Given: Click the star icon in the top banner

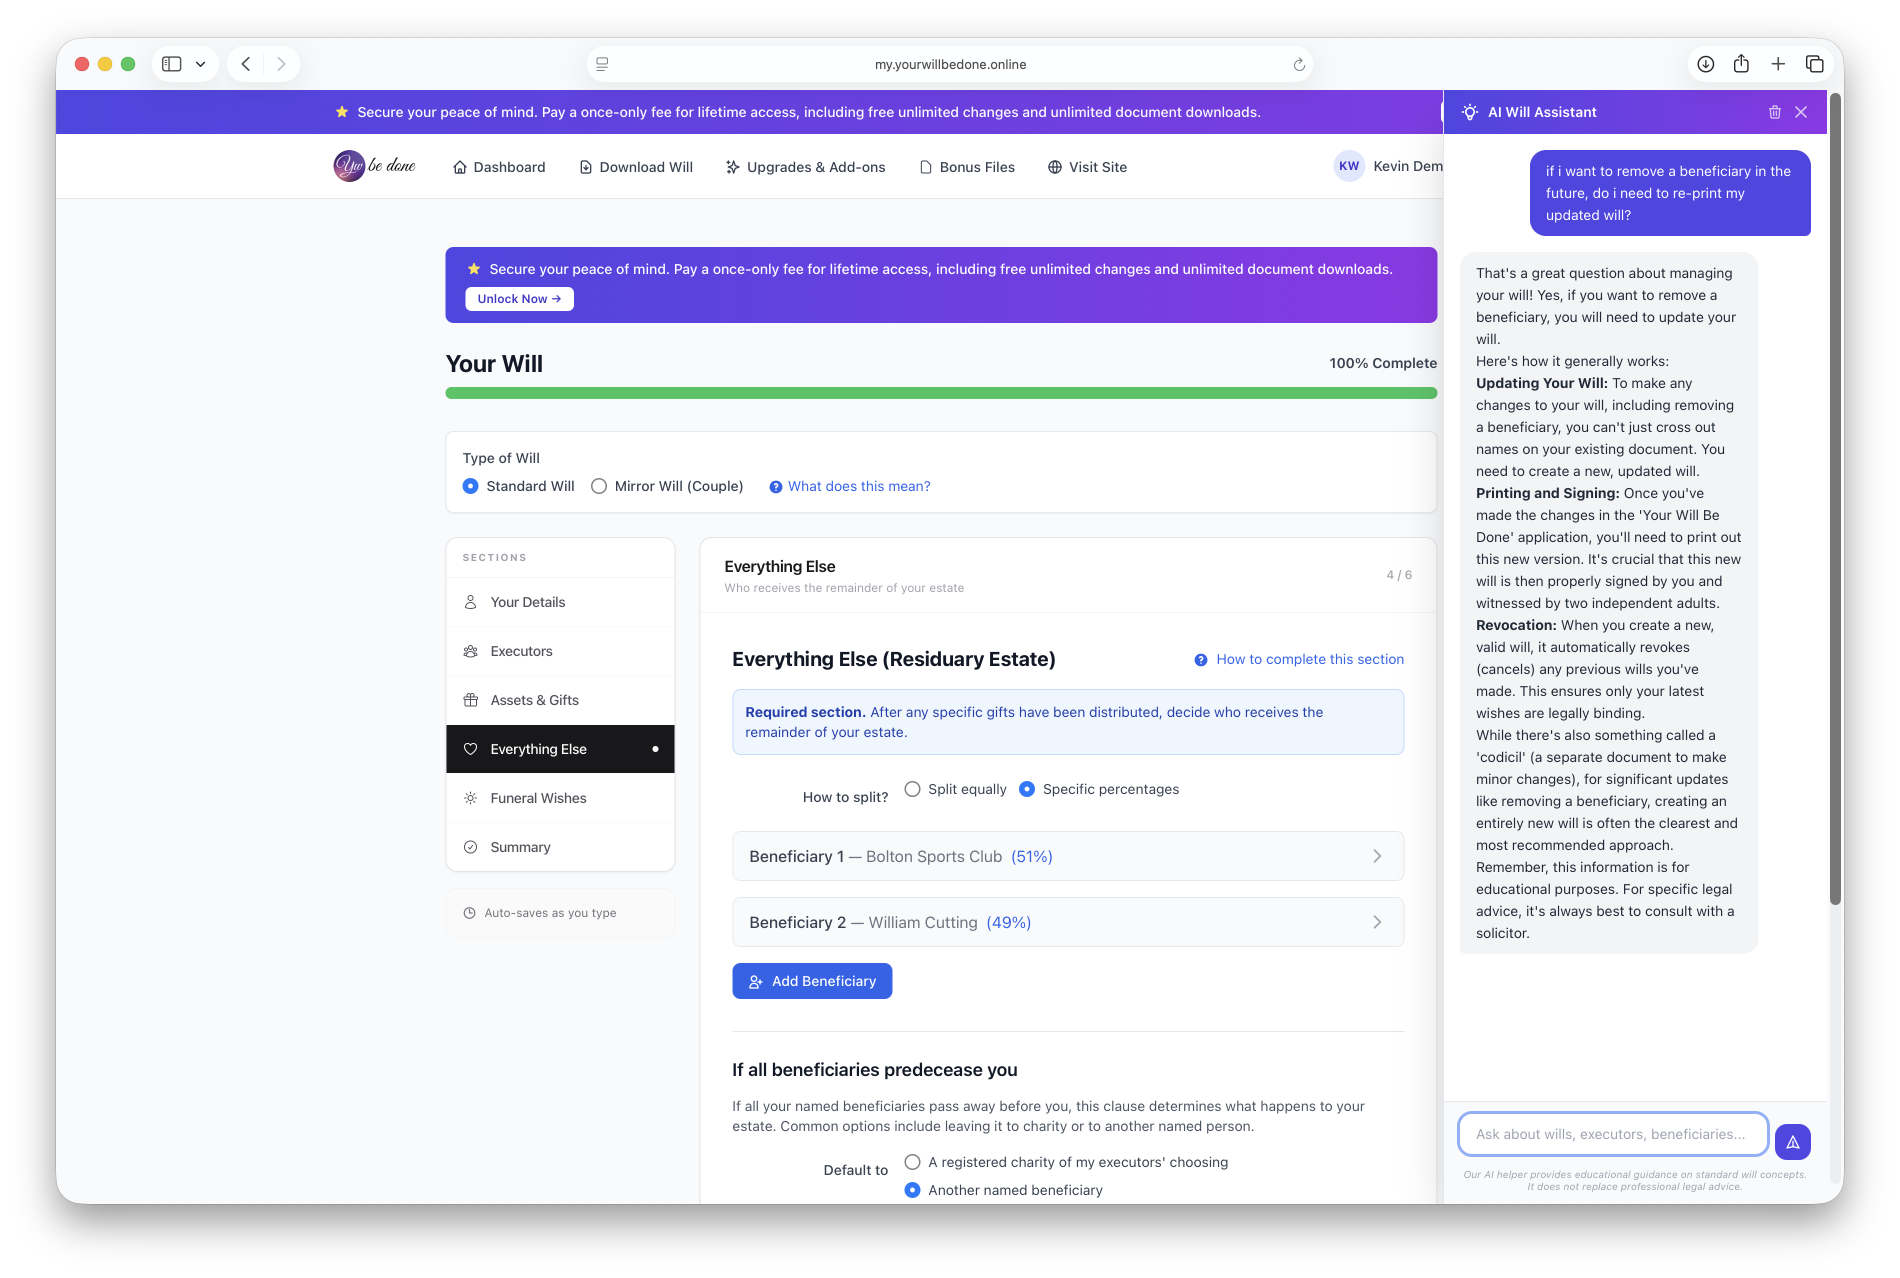Looking at the screenshot, I should point(342,112).
